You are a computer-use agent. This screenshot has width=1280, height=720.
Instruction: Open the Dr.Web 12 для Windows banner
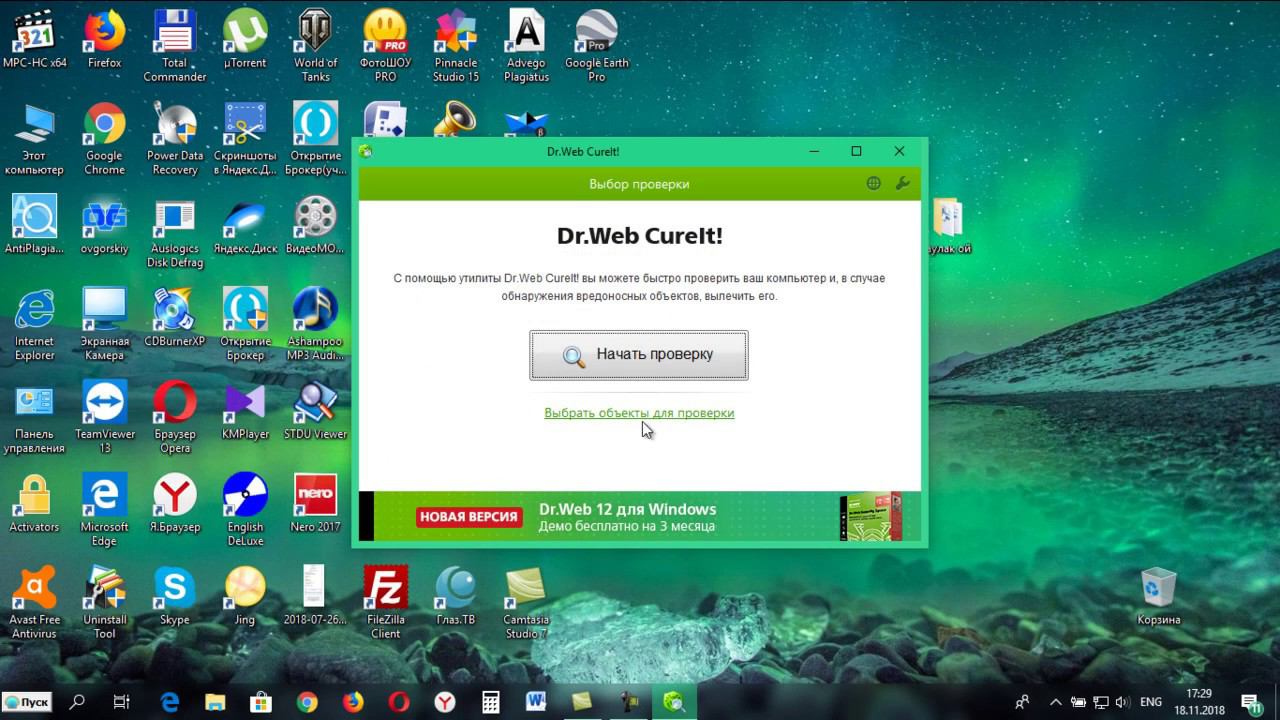coord(639,516)
